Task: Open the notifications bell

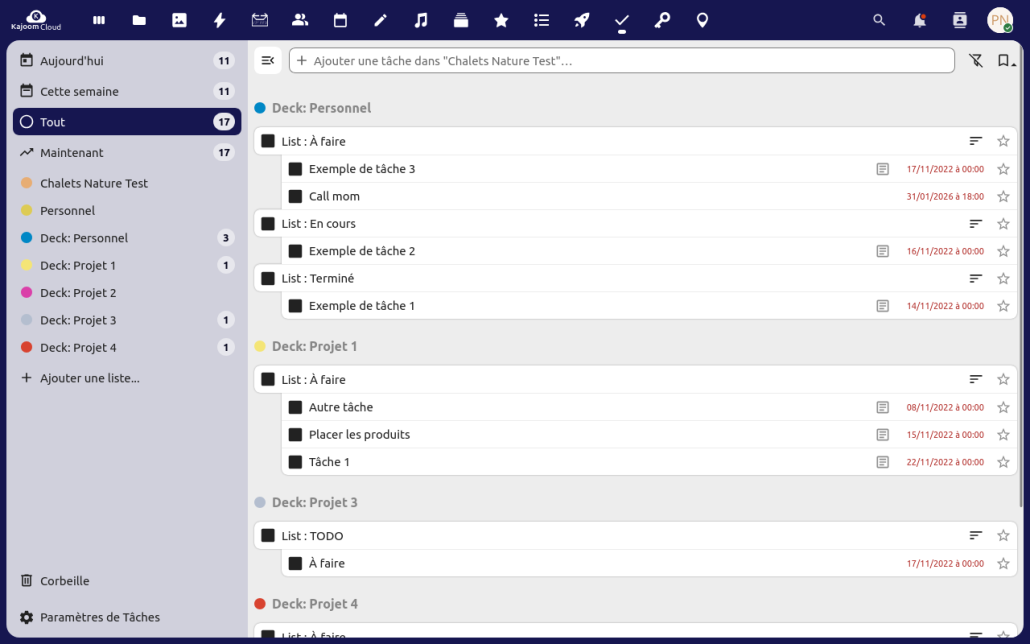Action: [x=918, y=19]
